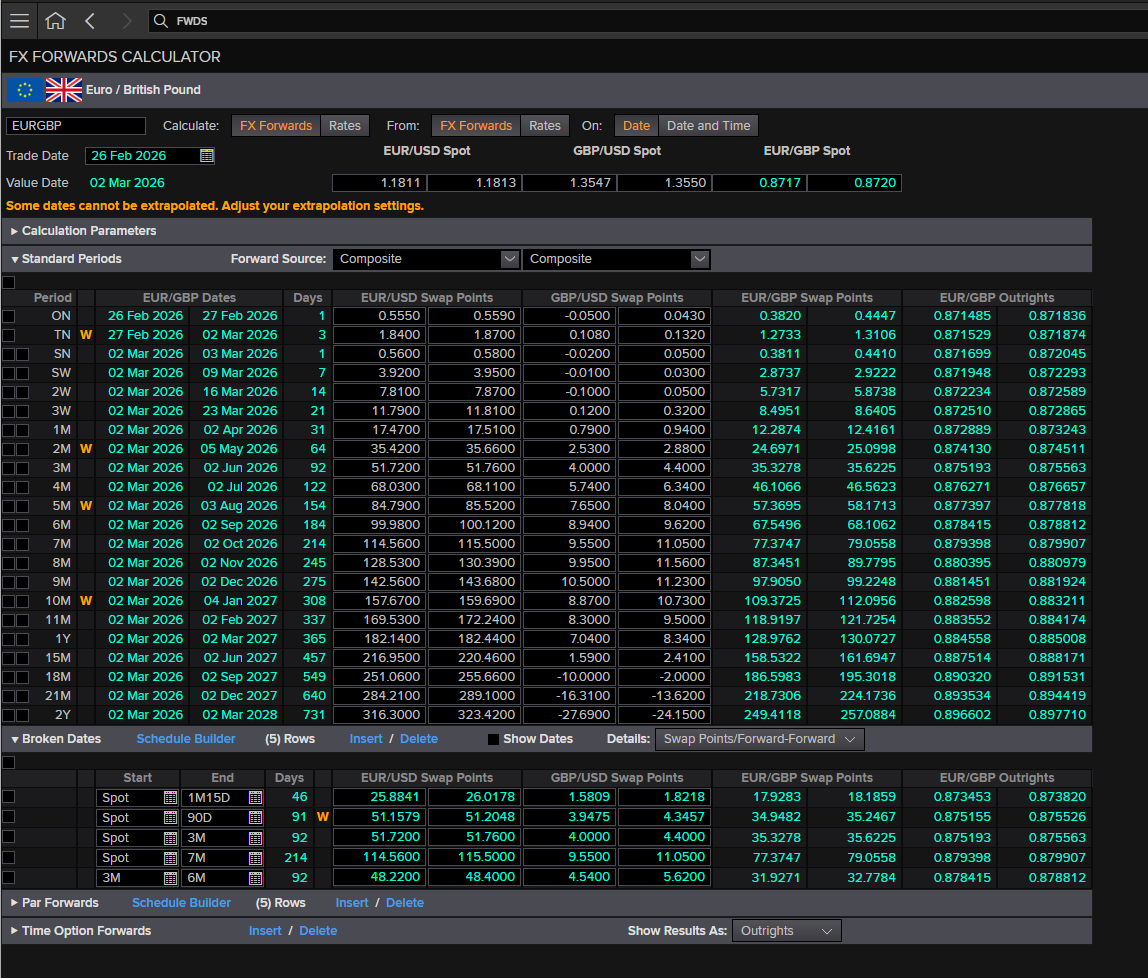Viewport: 1148px width, 978px height.
Task: Open calendar icon for 90D end date
Action: point(256,817)
